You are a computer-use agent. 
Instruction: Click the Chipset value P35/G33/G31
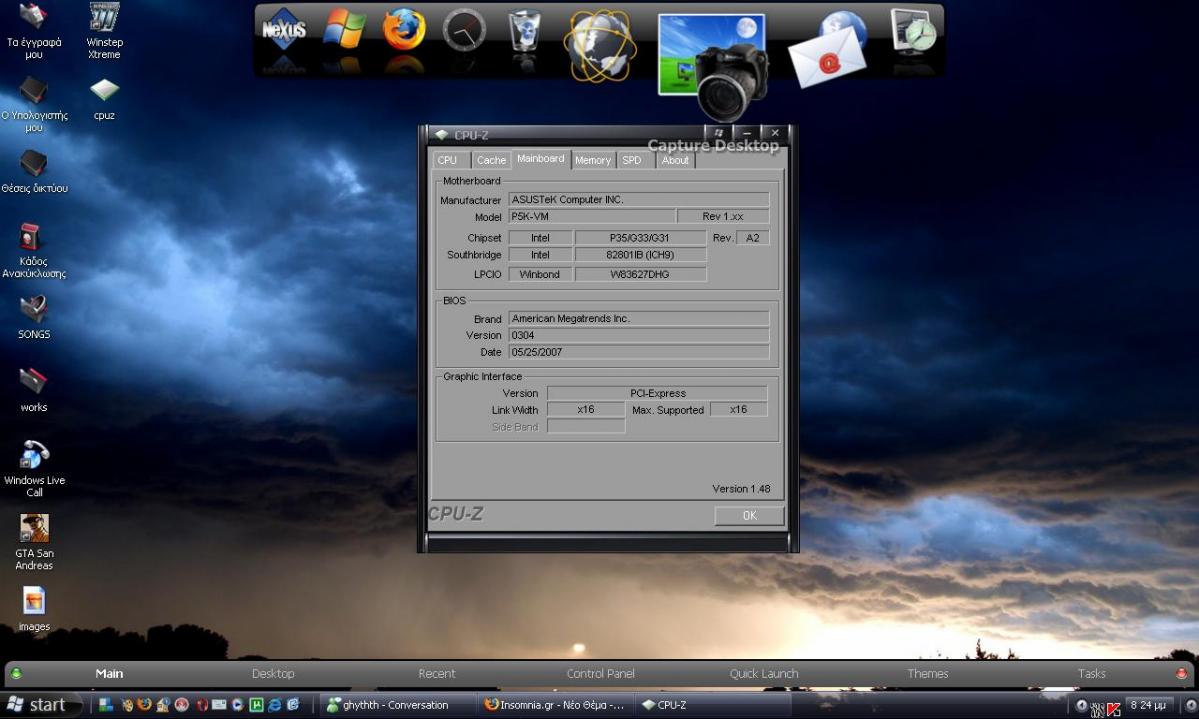point(640,238)
